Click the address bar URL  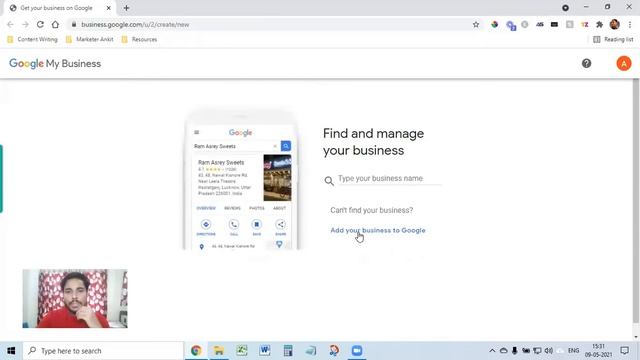point(135,24)
